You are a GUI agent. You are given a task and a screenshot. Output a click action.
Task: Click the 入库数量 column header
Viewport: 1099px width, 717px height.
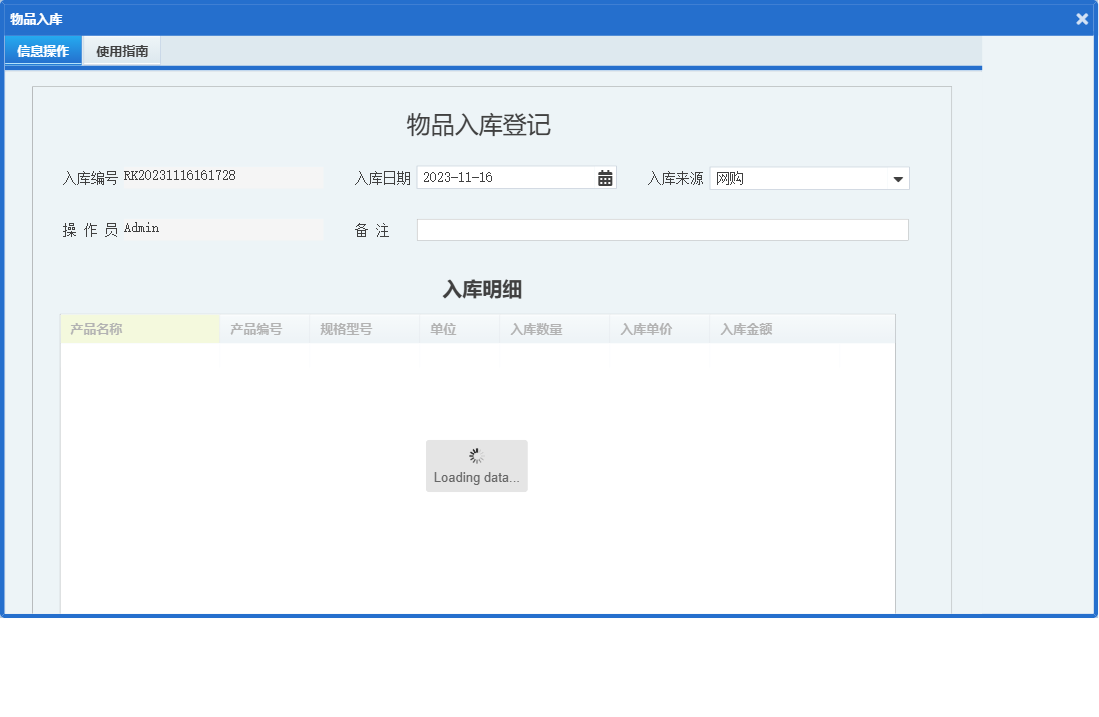pyautogui.click(x=553, y=328)
